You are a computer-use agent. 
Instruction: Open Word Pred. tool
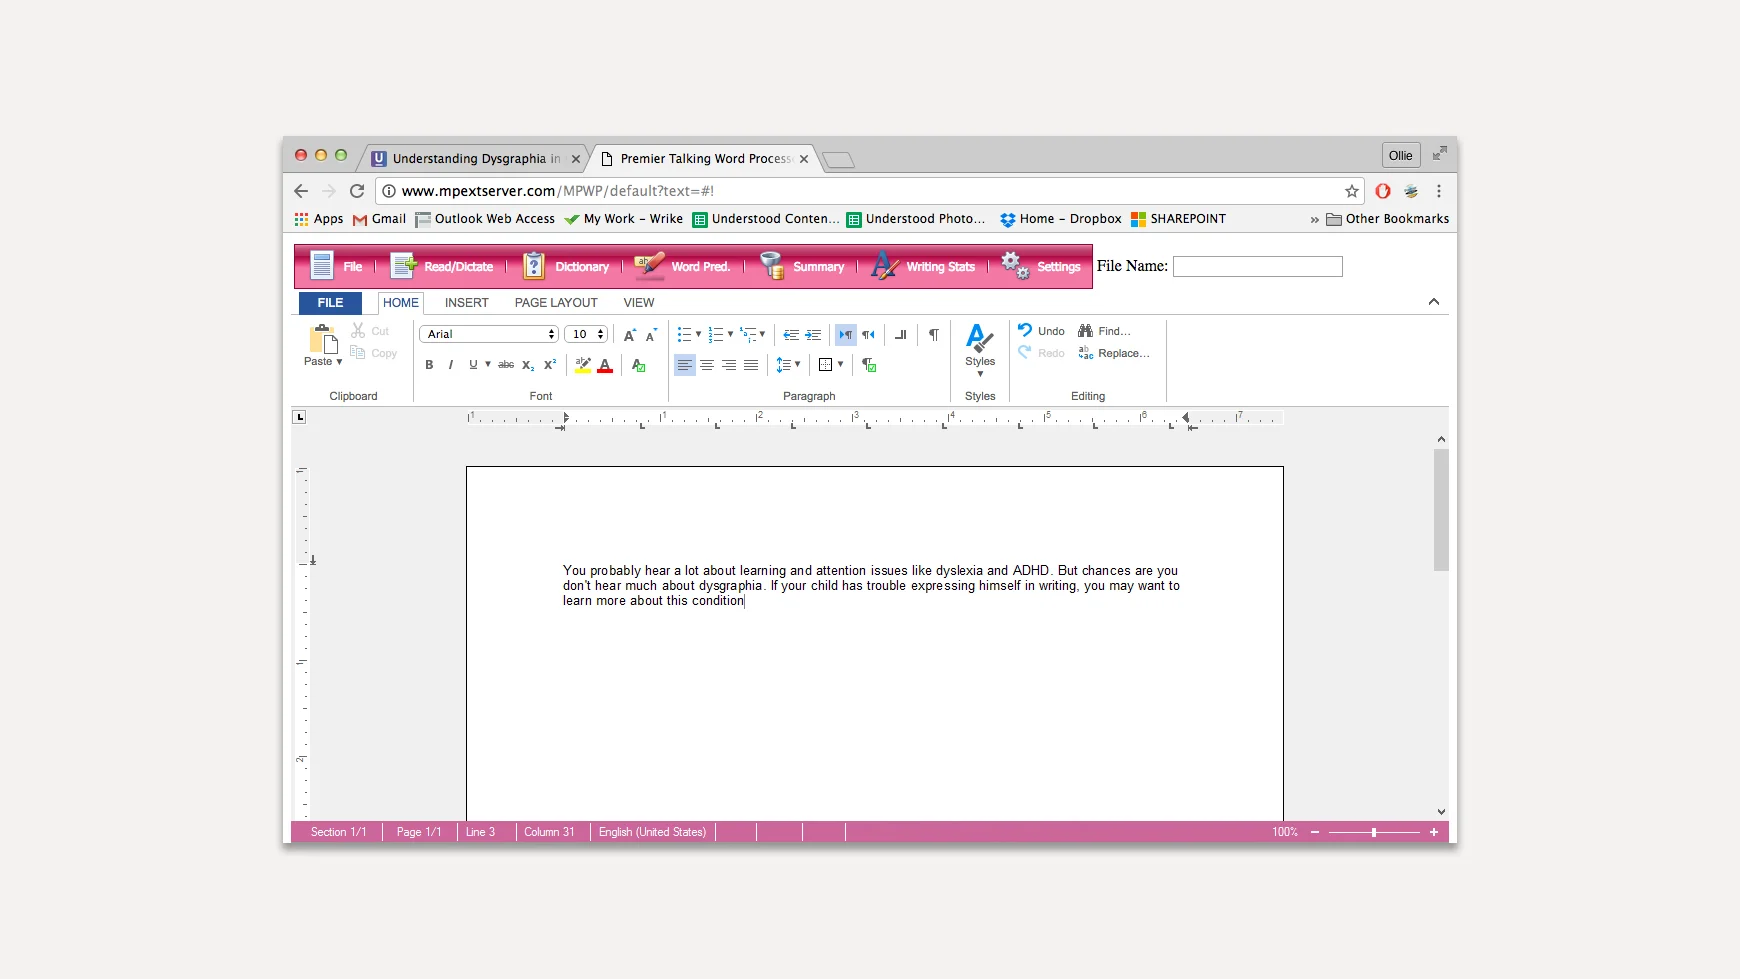[x=683, y=266]
